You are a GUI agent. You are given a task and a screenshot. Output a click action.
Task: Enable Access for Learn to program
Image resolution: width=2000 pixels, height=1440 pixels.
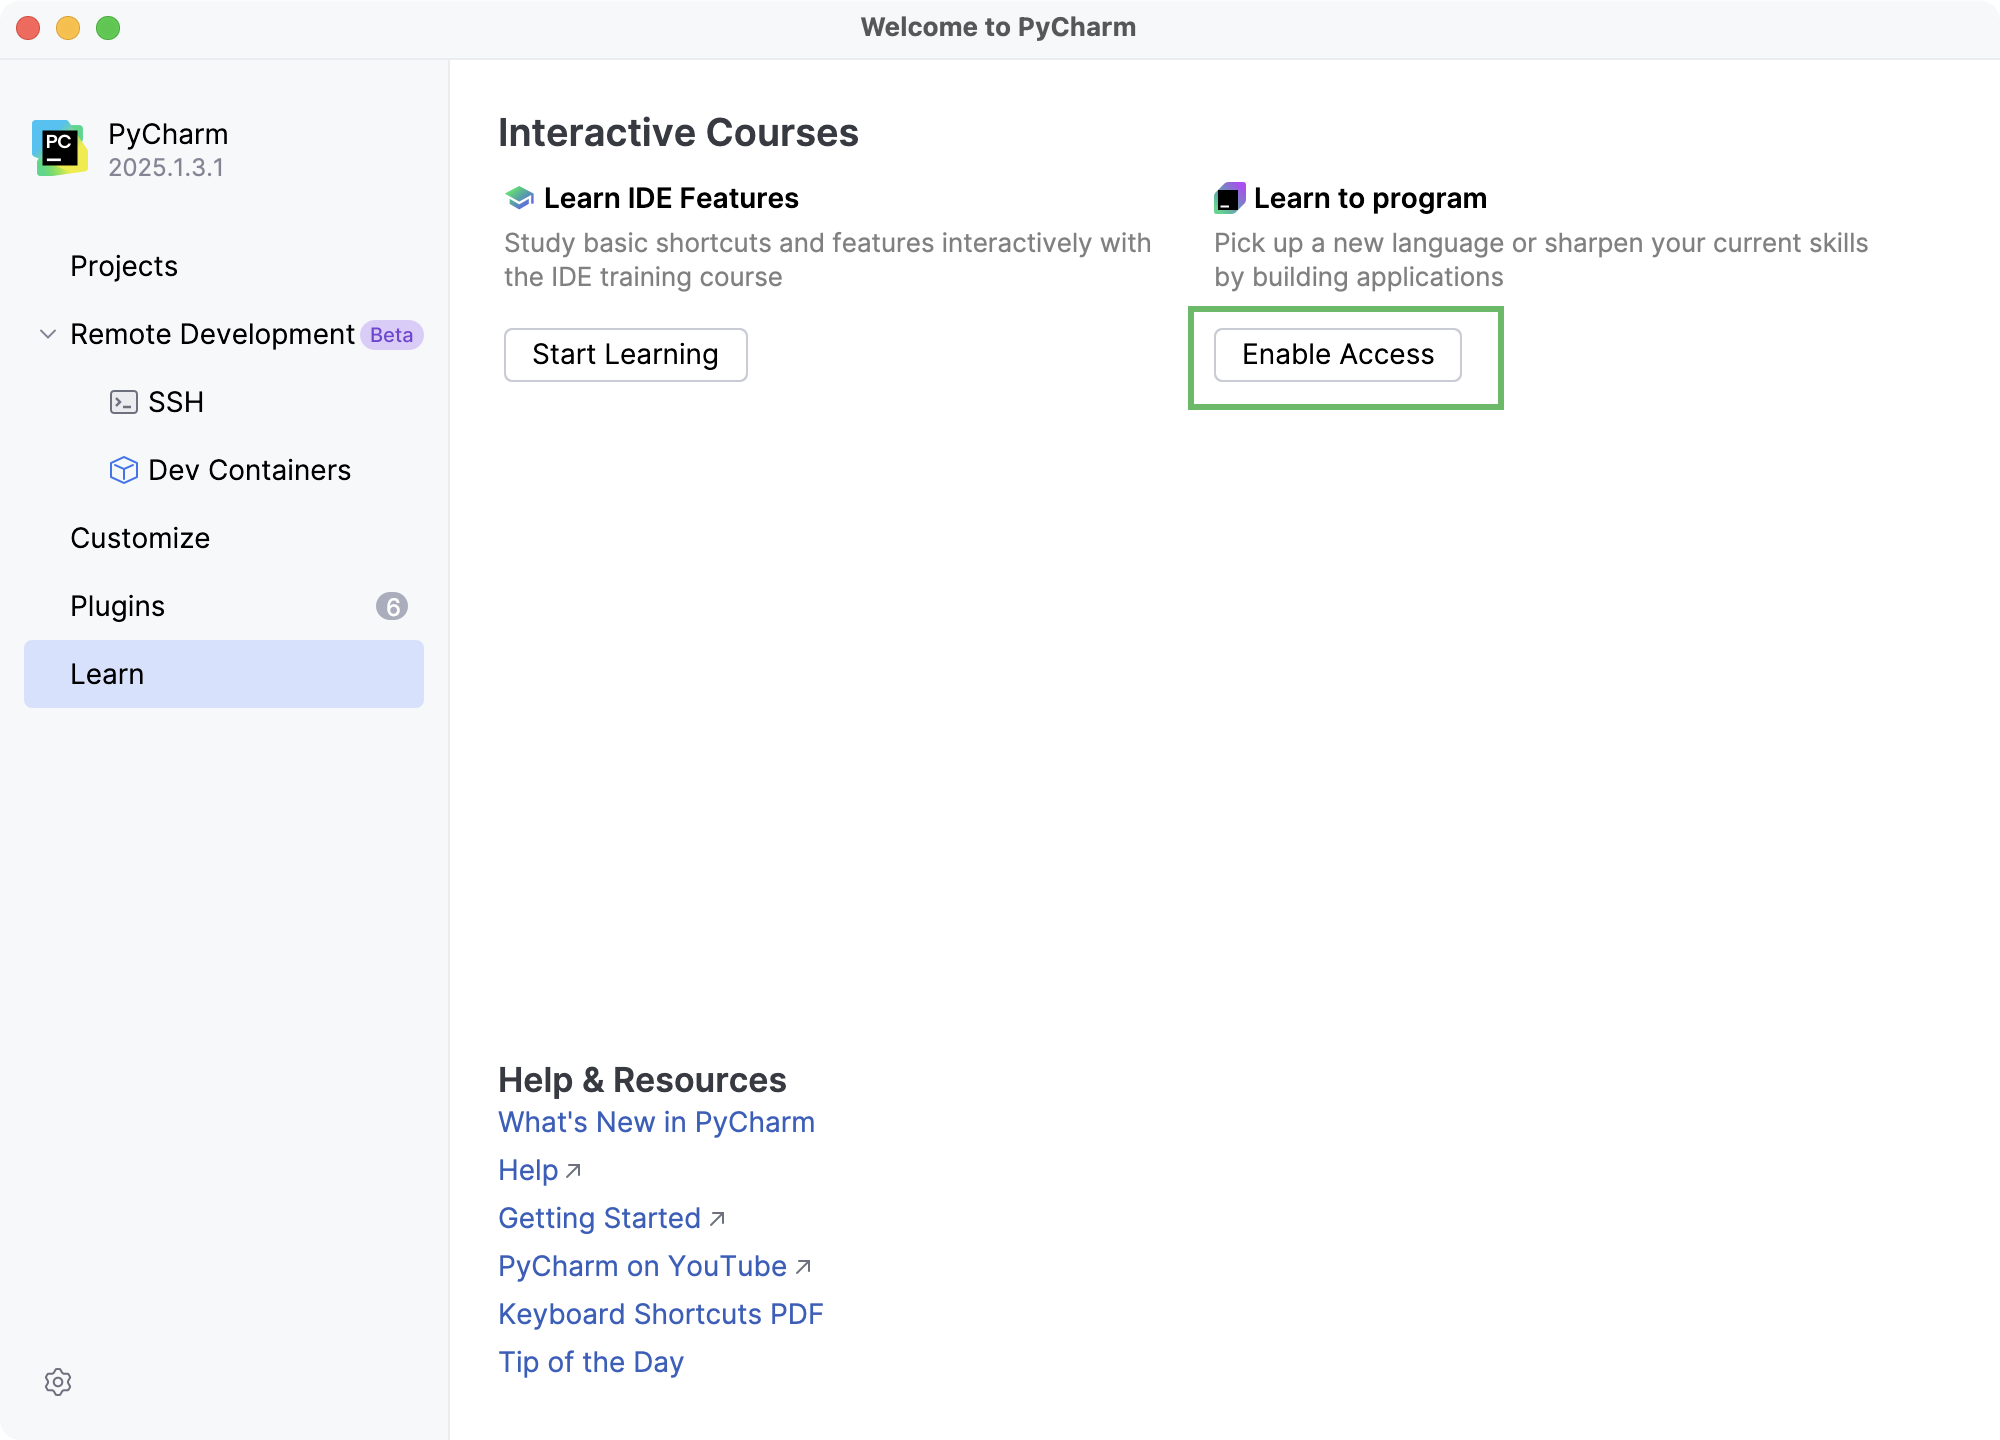coord(1337,354)
